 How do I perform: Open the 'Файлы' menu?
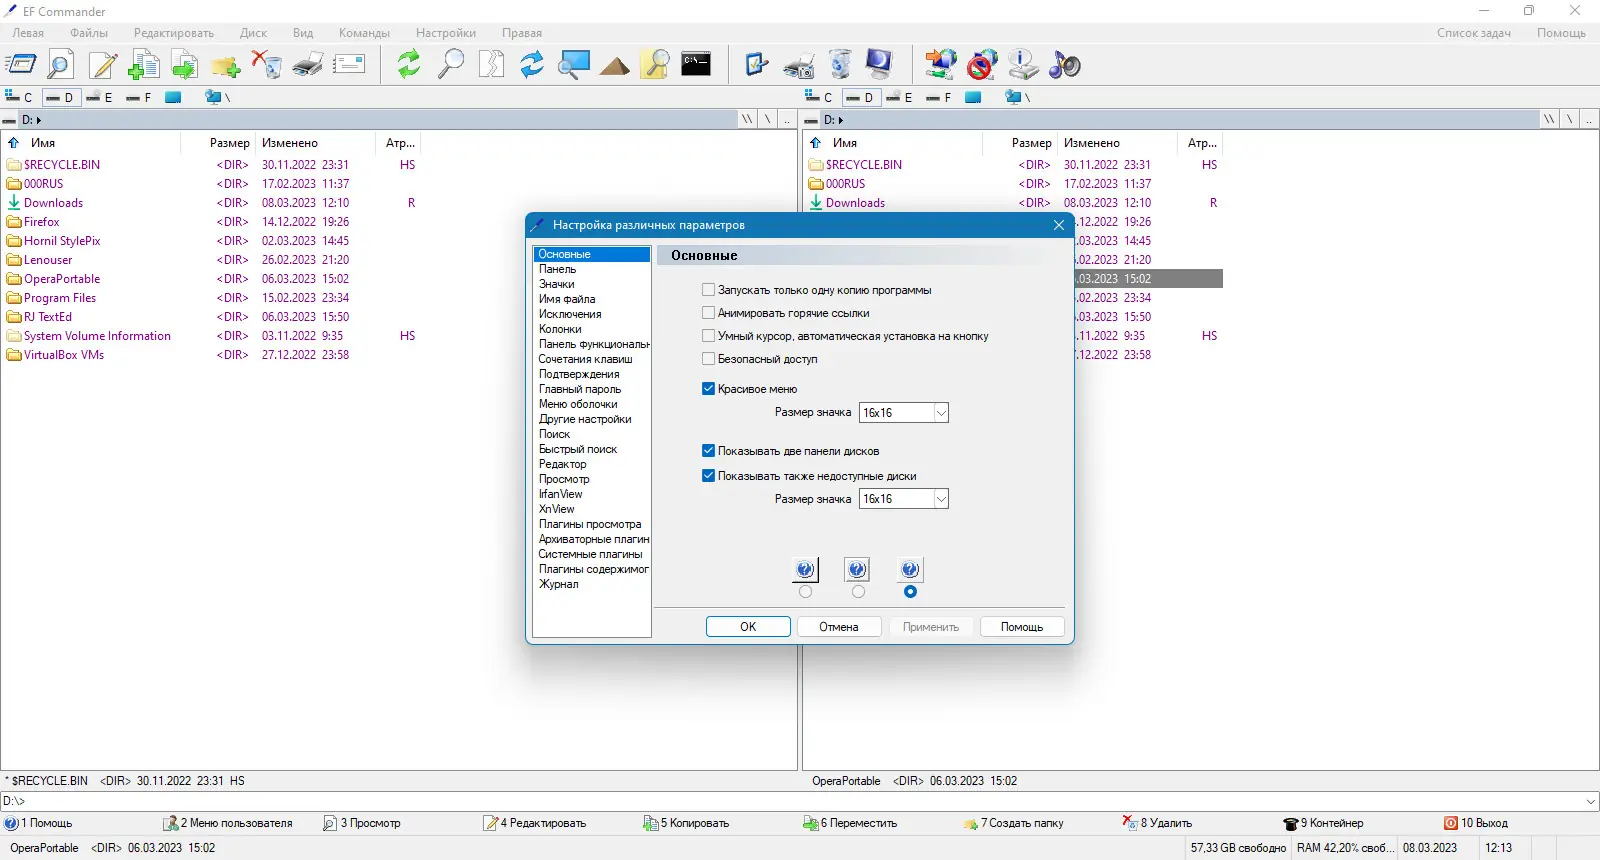89,33
